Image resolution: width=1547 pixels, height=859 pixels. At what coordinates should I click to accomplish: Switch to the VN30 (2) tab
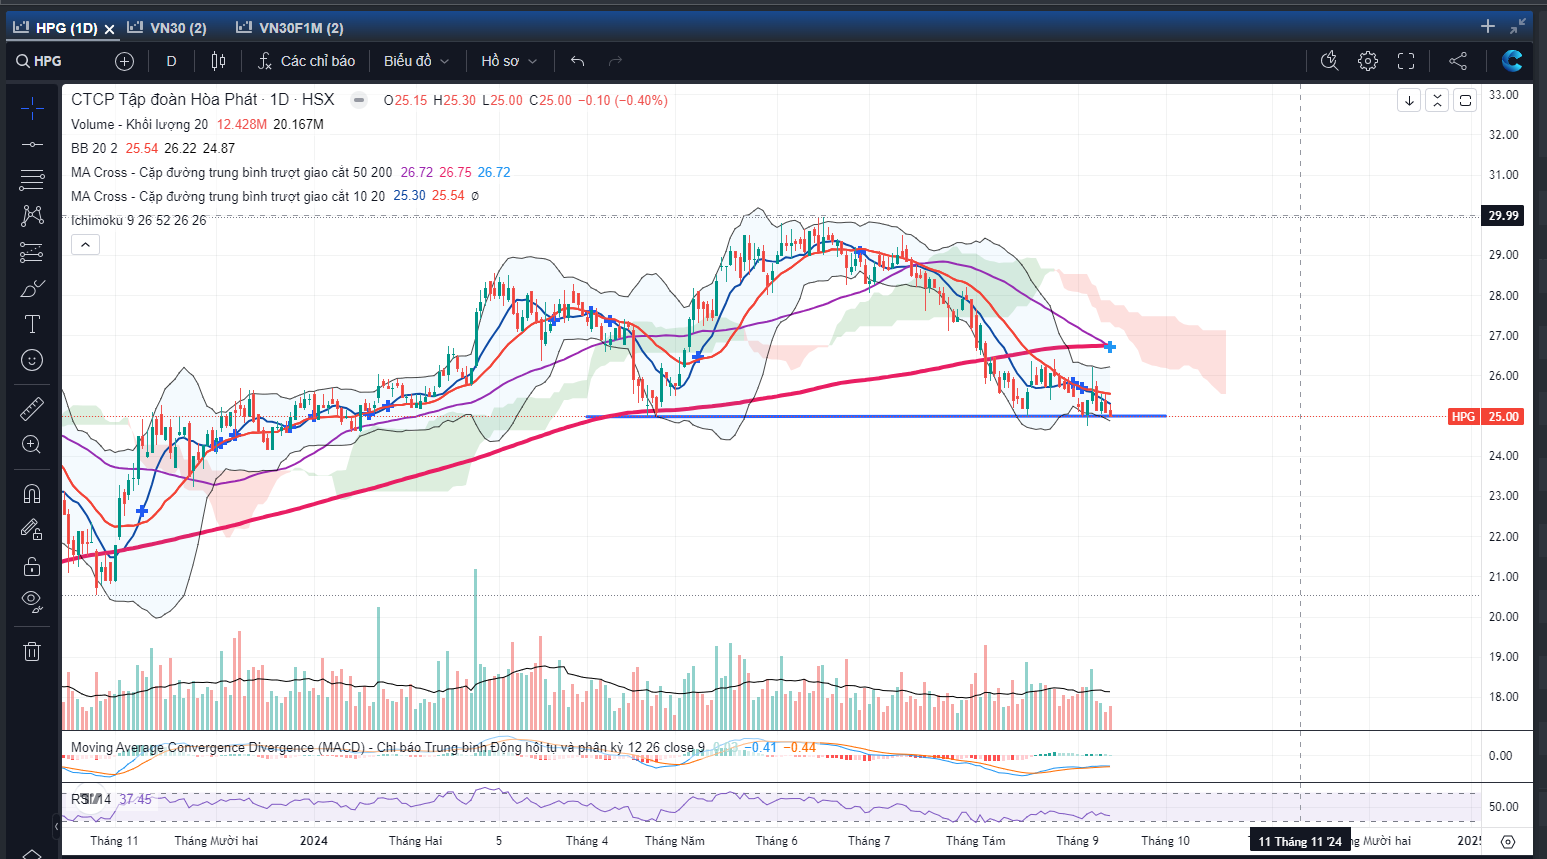click(x=167, y=28)
